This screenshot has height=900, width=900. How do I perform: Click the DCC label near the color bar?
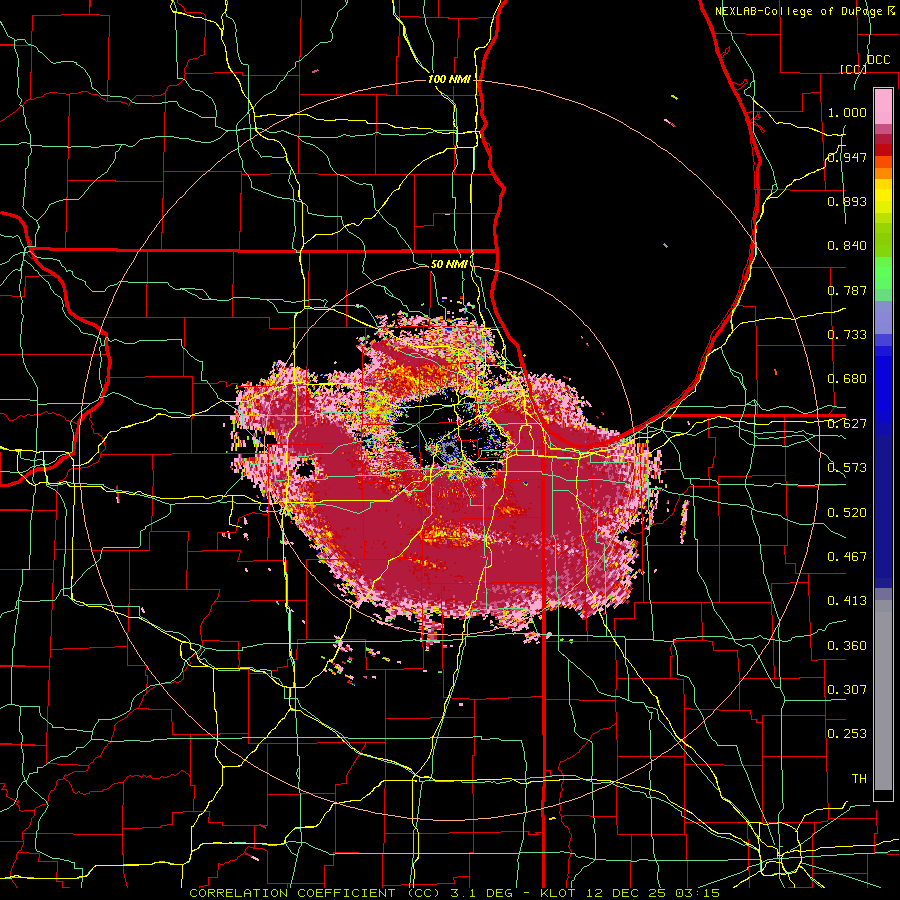click(878, 60)
